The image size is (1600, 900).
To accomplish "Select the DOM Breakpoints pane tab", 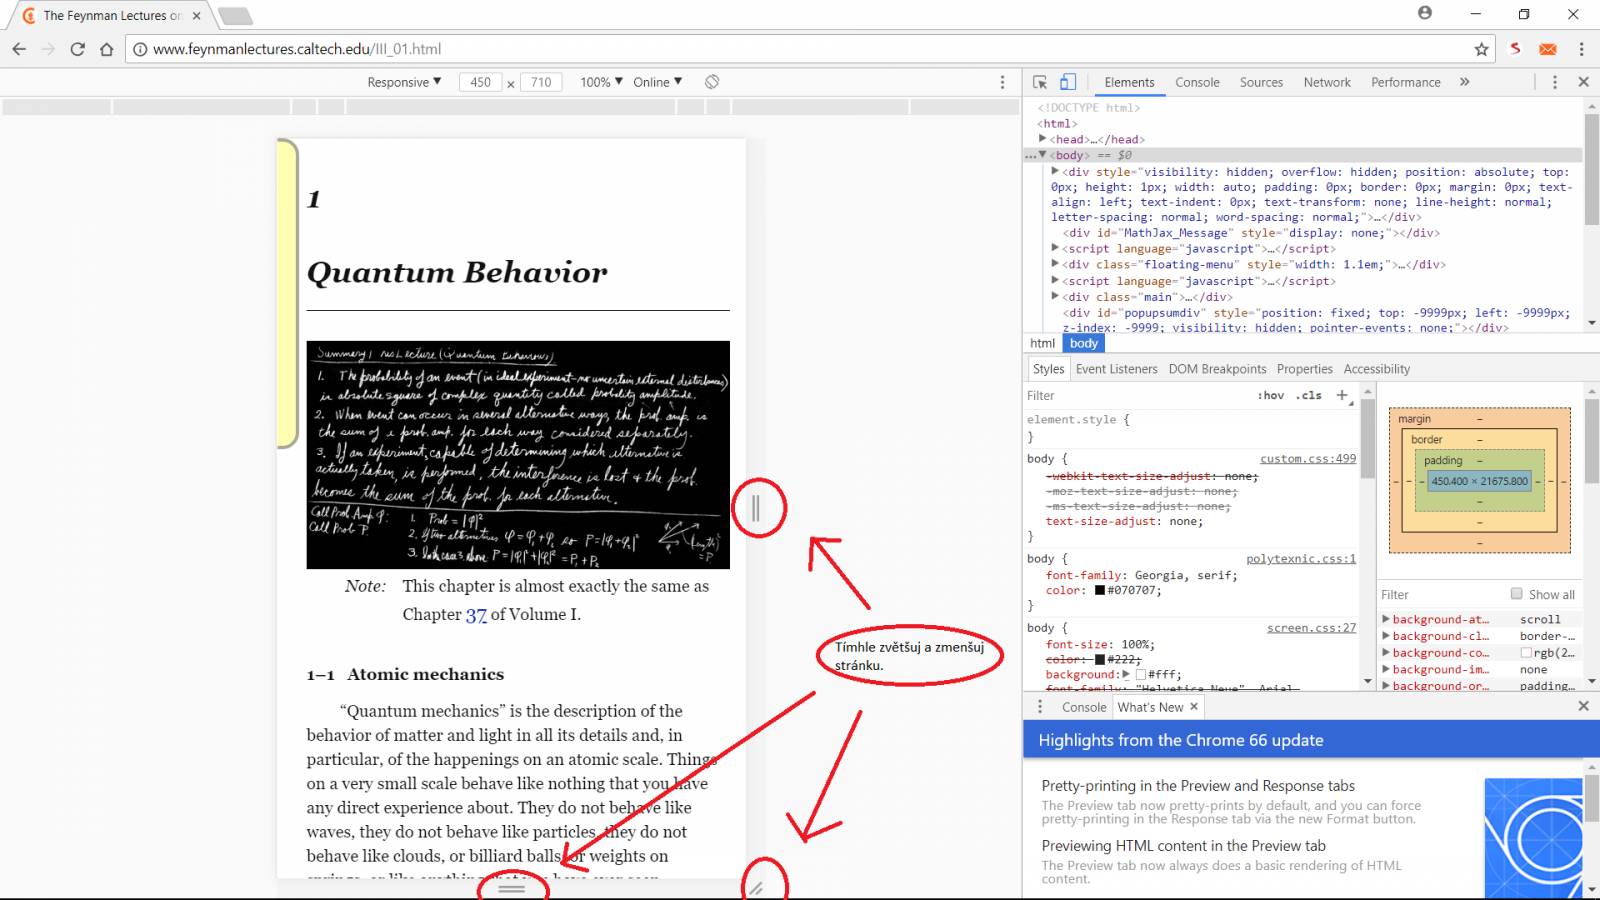I will coord(1217,369).
